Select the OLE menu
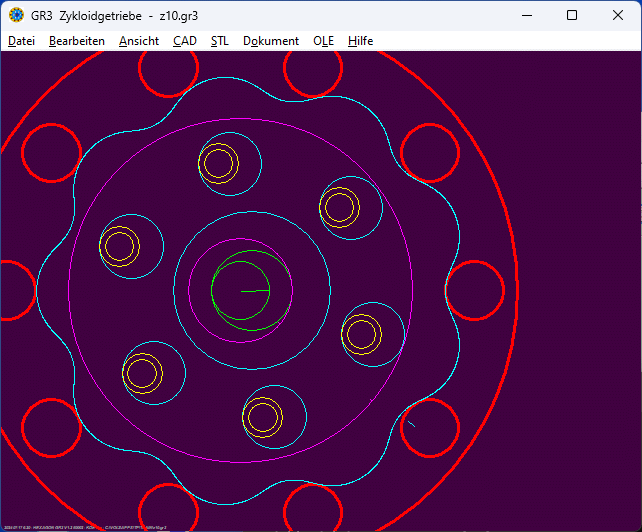The width and height of the screenshot is (642, 532). [x=324, y=41]
